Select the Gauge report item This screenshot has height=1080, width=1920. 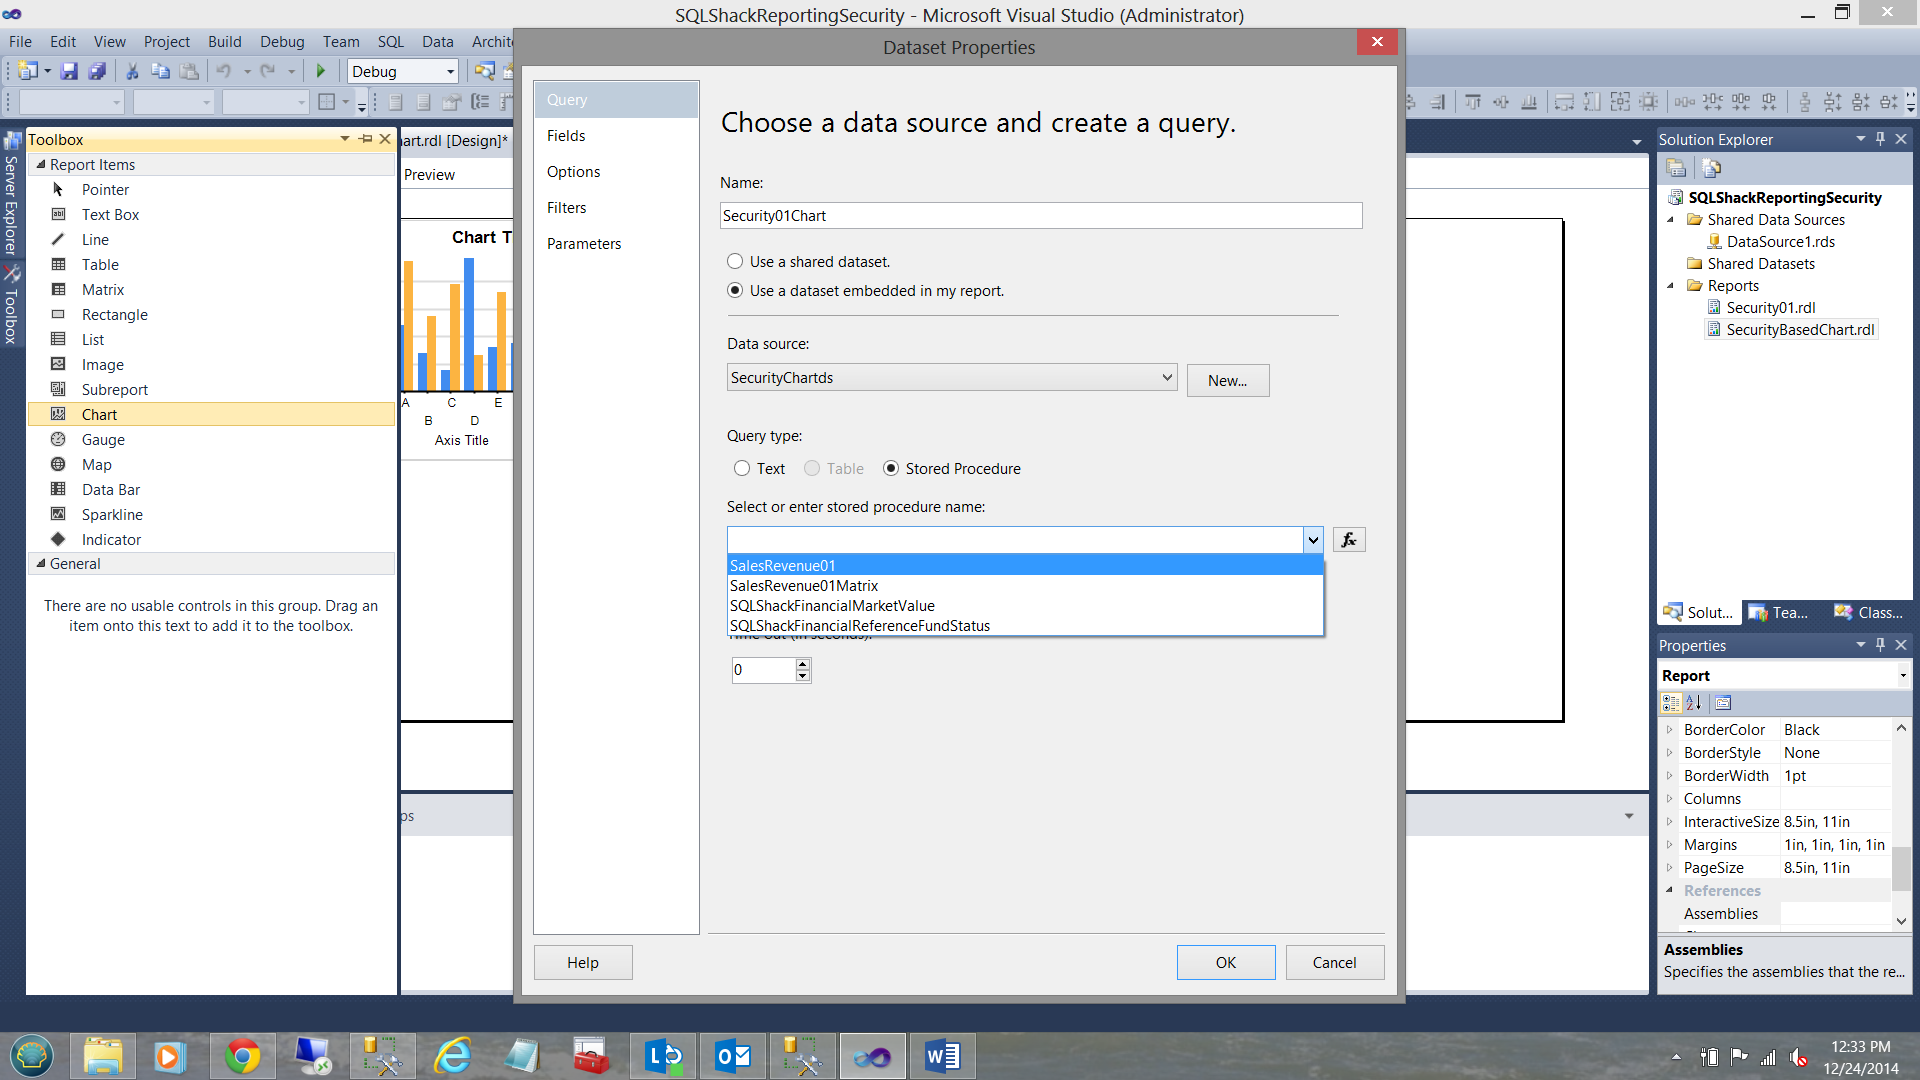[103, 439]
